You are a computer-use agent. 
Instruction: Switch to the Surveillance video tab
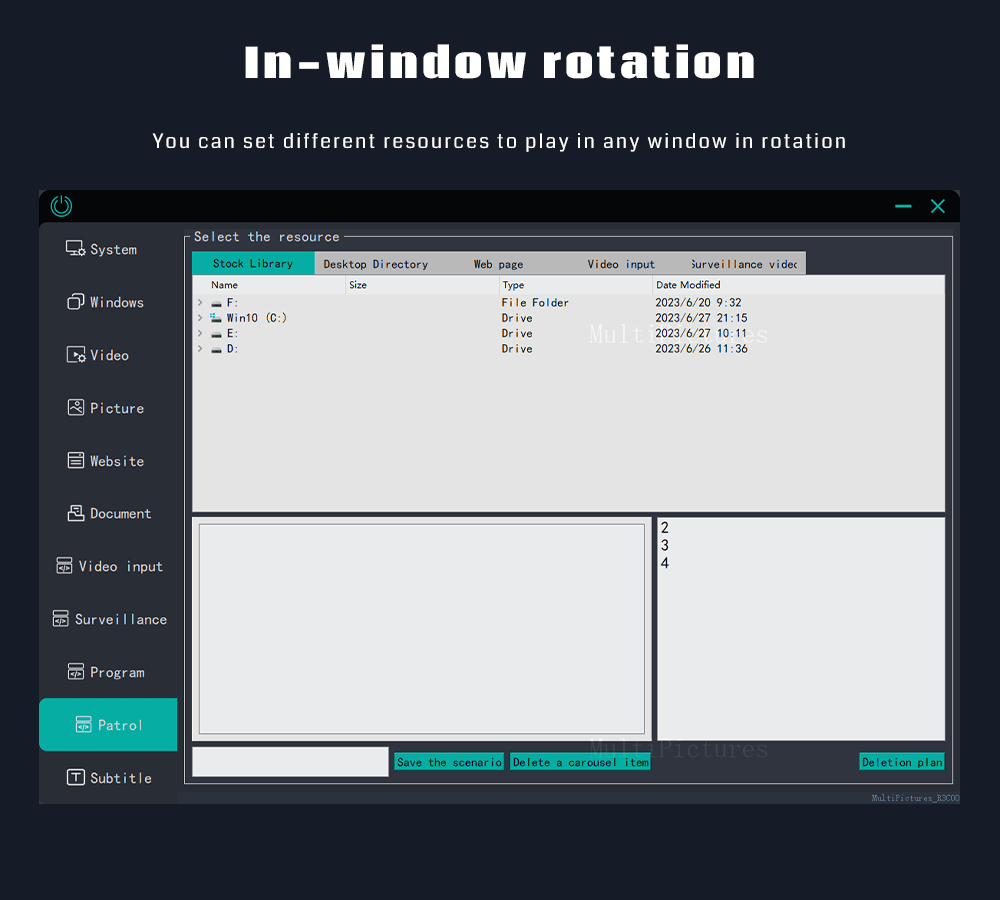(x=743, y=263)
